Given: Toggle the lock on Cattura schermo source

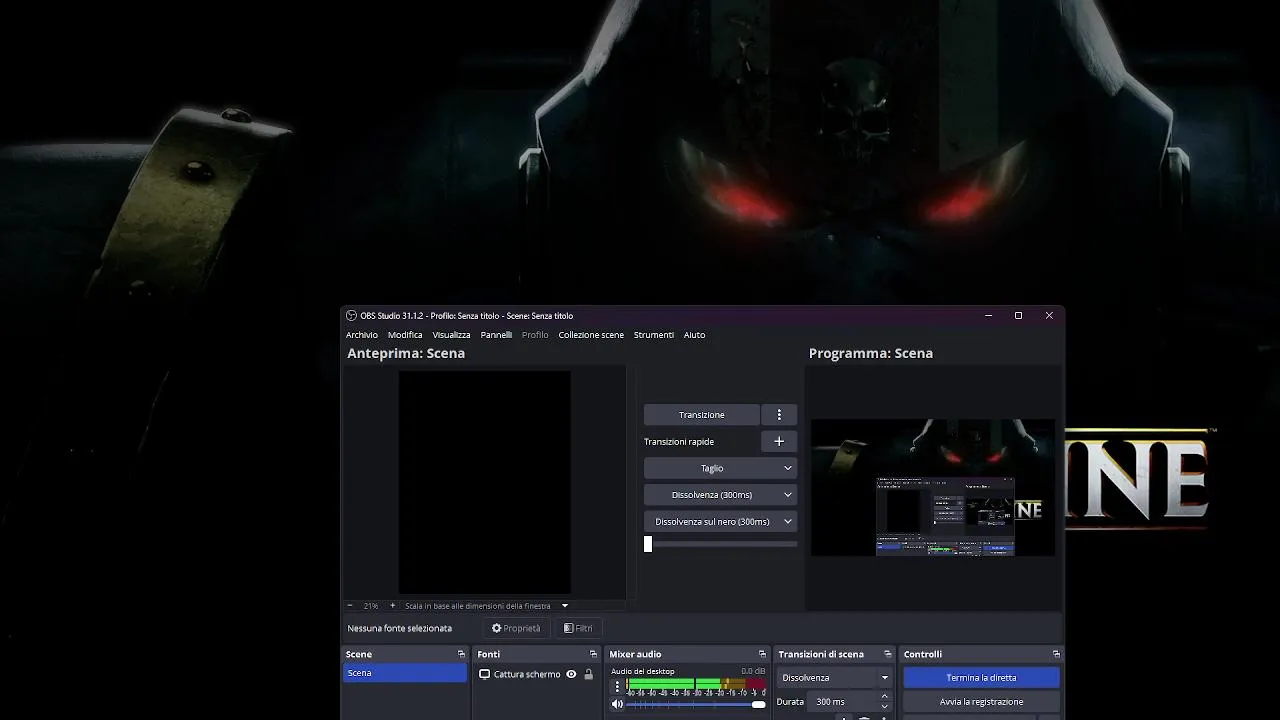Looking at the screenshot, I should [x=588, y=674].
